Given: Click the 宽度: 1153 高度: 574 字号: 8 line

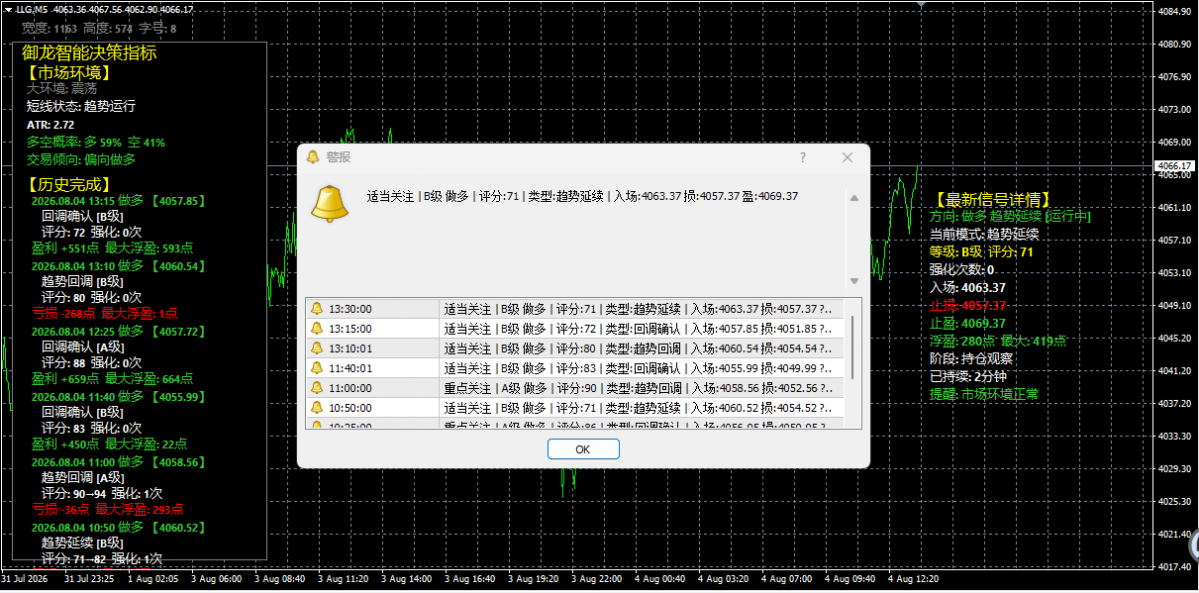Looking at the screenshot, I should point(99,28).
